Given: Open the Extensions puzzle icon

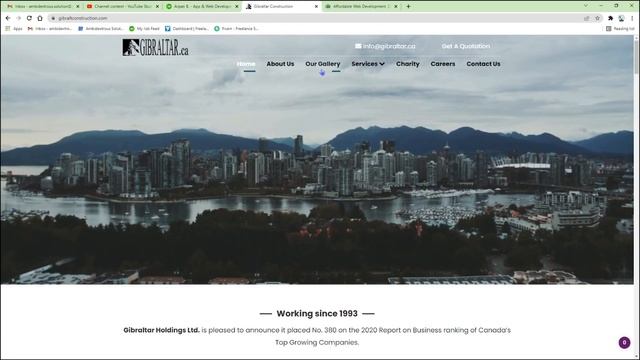Looking at the screenshot, I should pyautogui.click(x=611, y=18).
